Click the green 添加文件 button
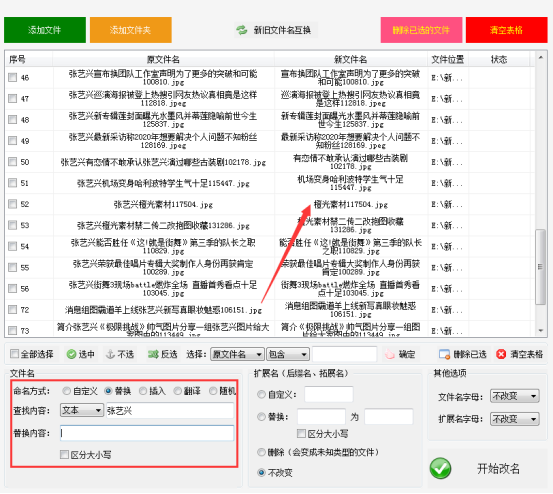Image resolution: width=553 pixels, height=494 pixels. coord(45,30)
